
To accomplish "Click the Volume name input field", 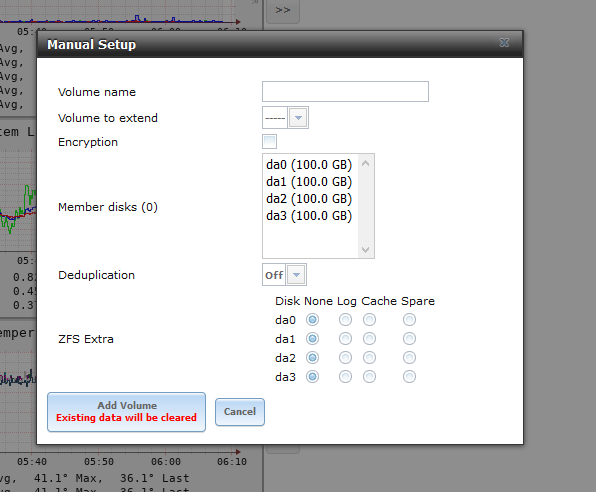I will point(345,91).
